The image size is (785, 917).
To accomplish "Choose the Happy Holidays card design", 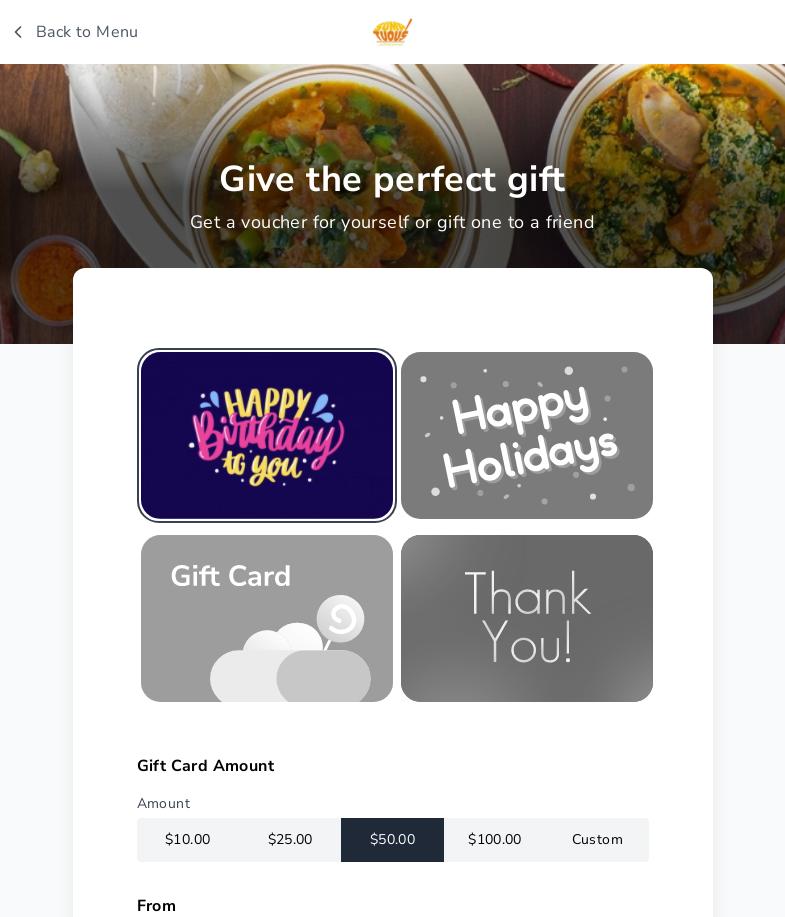I will coord(526,435).
